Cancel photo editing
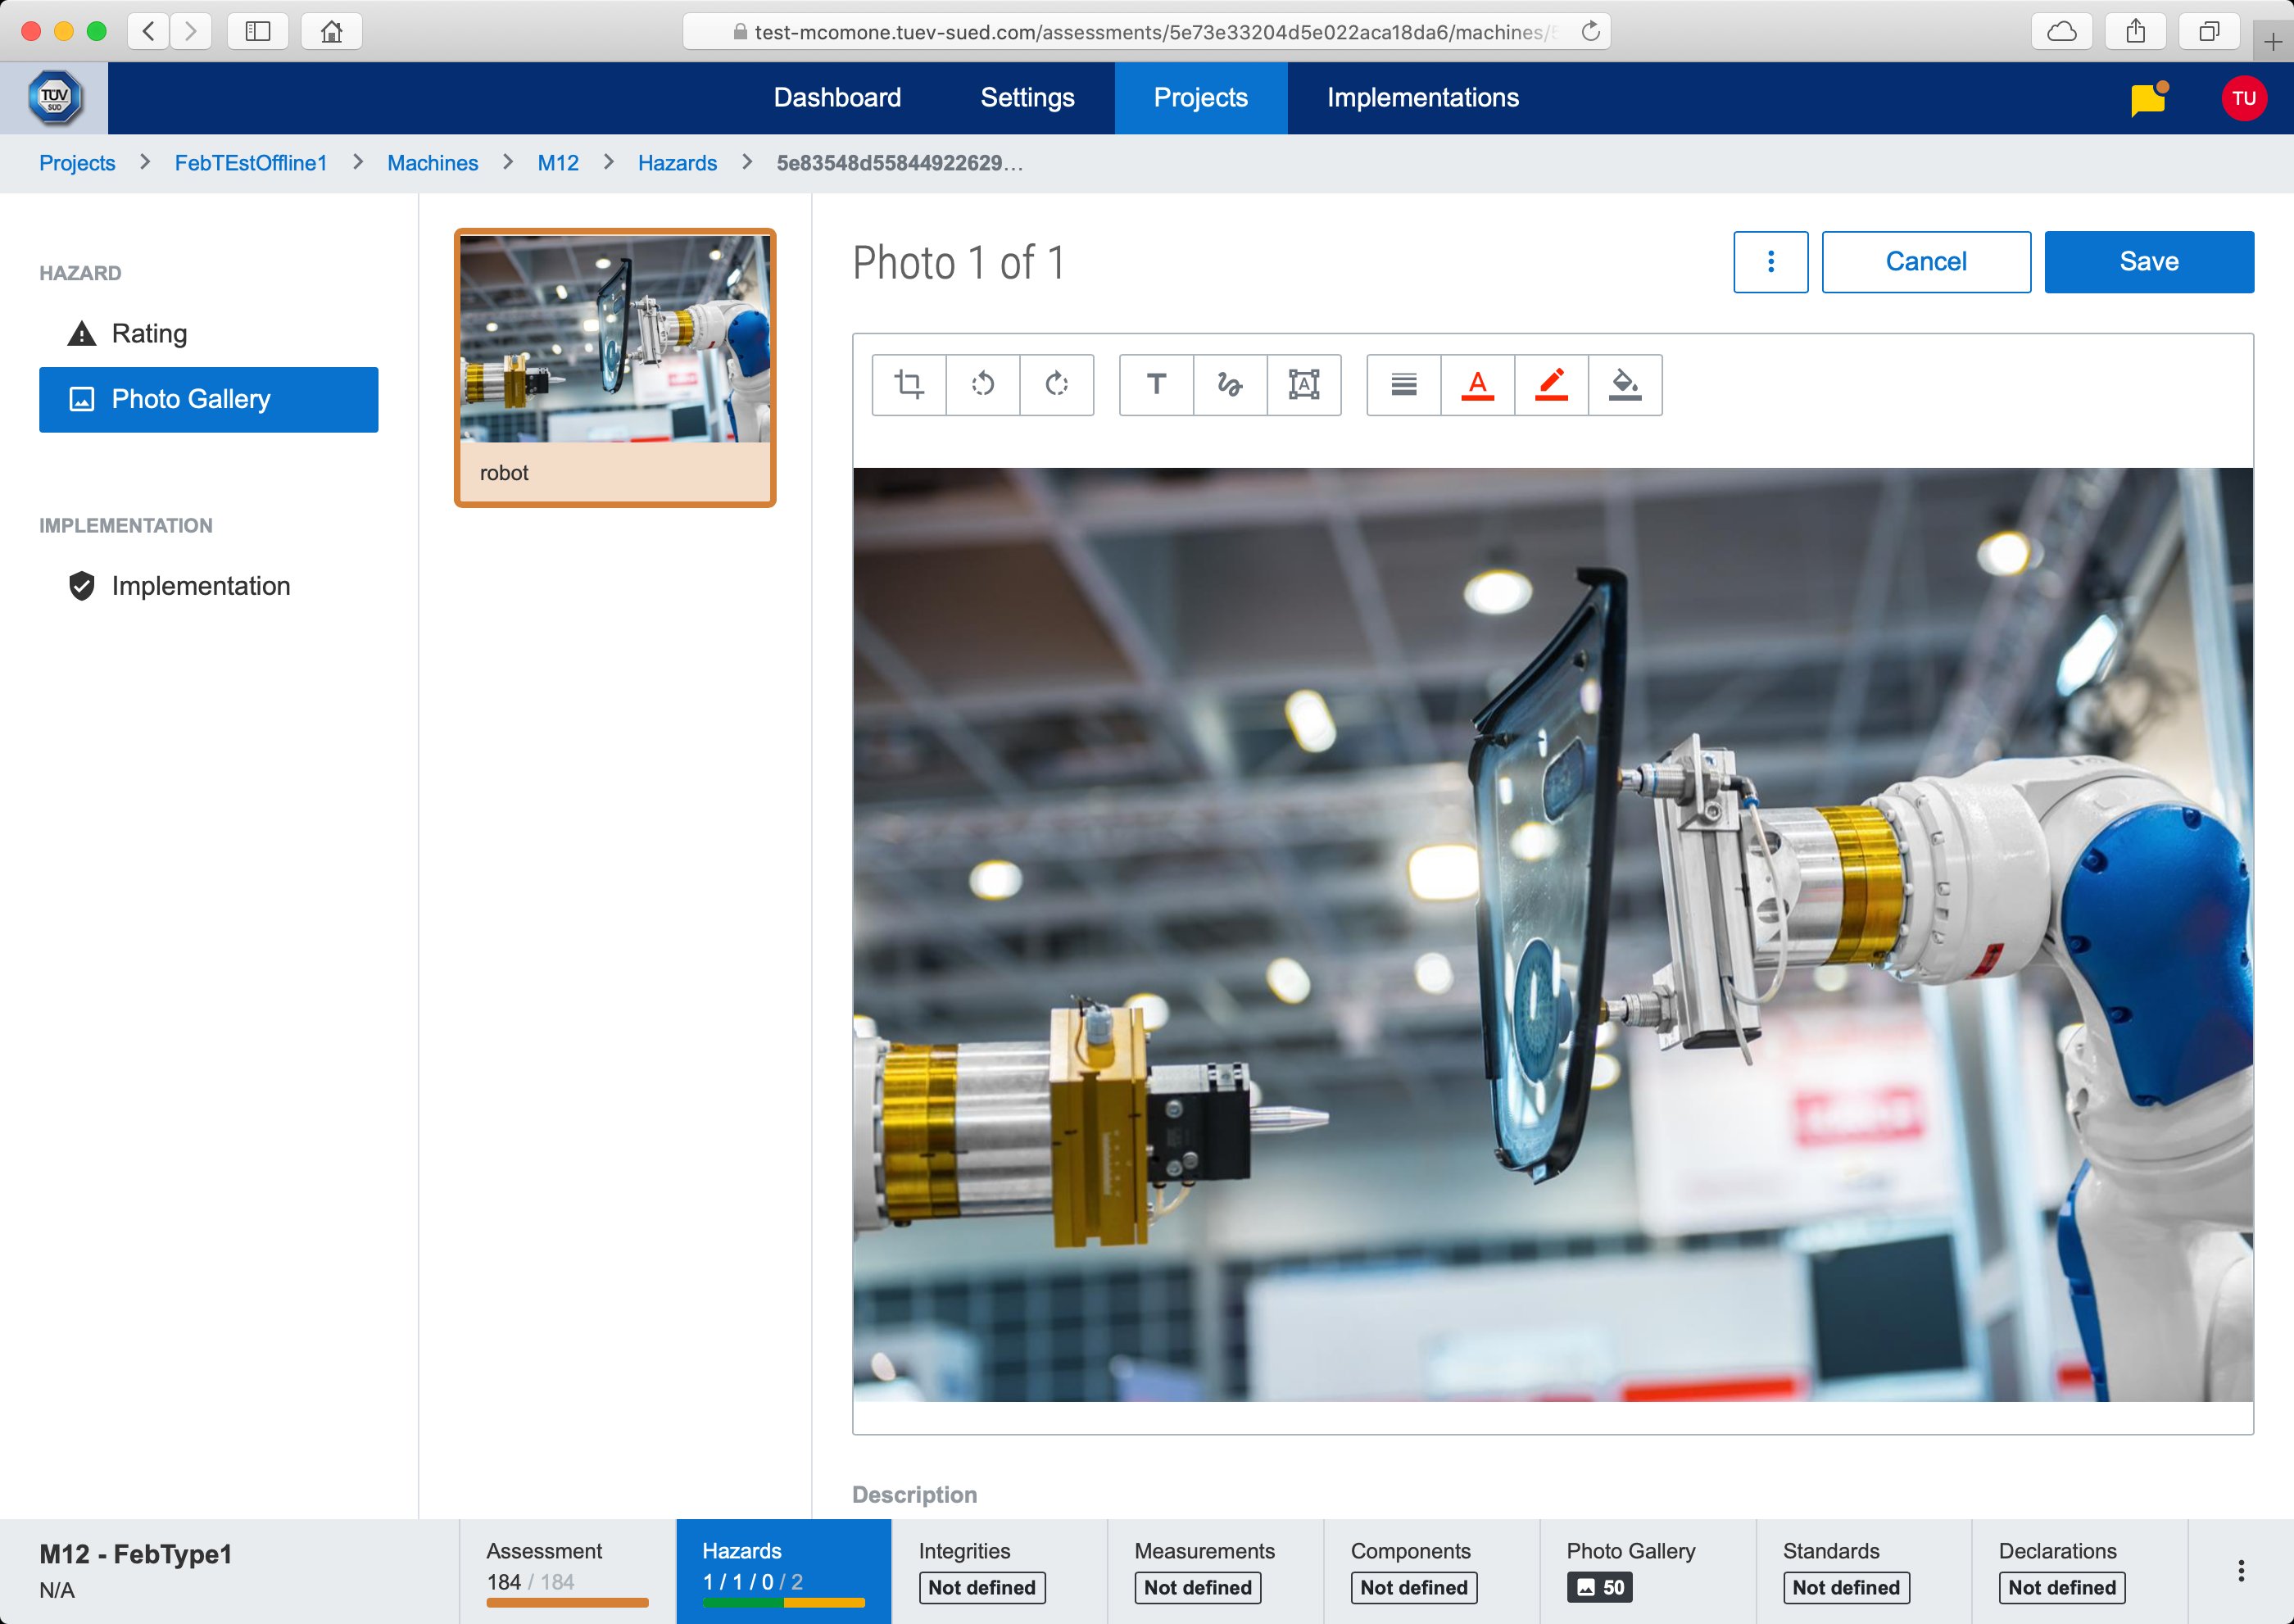The width and height of the screenshot is (2294, 1624). 1925,262
